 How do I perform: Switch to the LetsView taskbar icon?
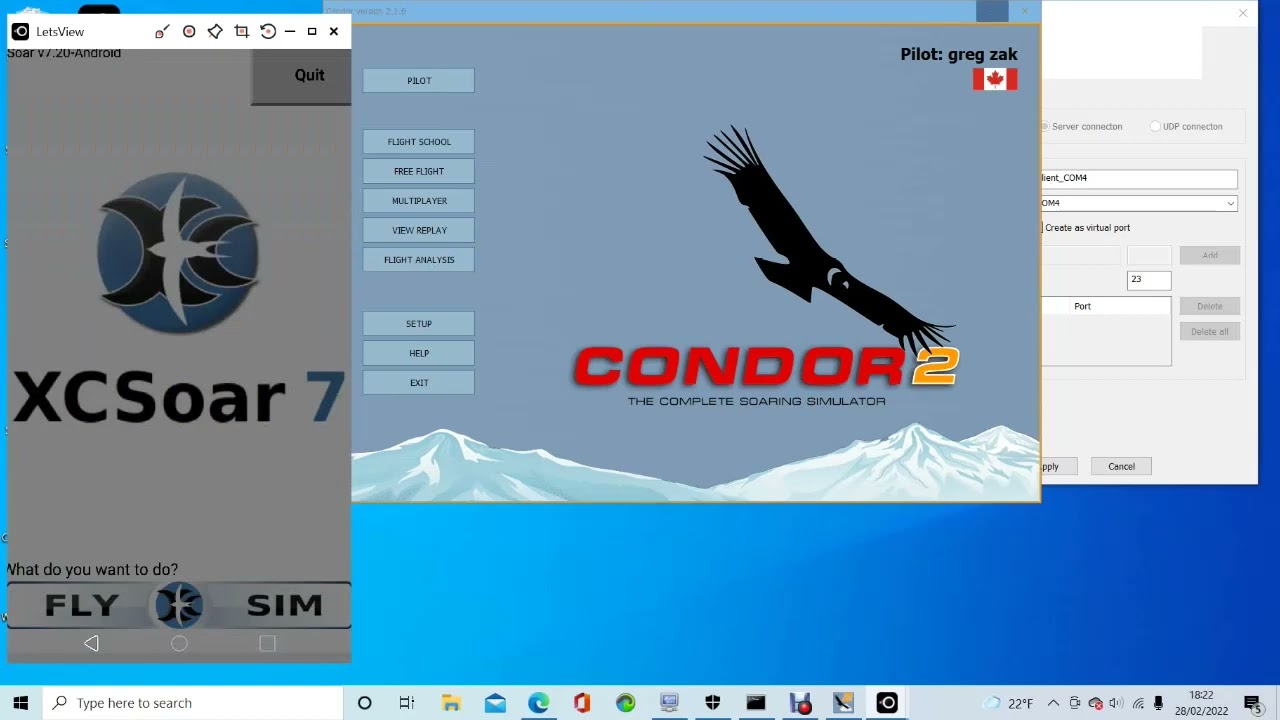point(887,703)
